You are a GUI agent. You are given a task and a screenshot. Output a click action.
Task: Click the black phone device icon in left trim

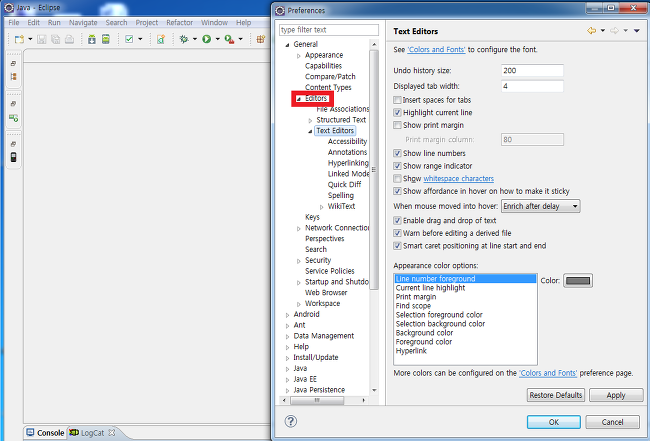(14, 157)
